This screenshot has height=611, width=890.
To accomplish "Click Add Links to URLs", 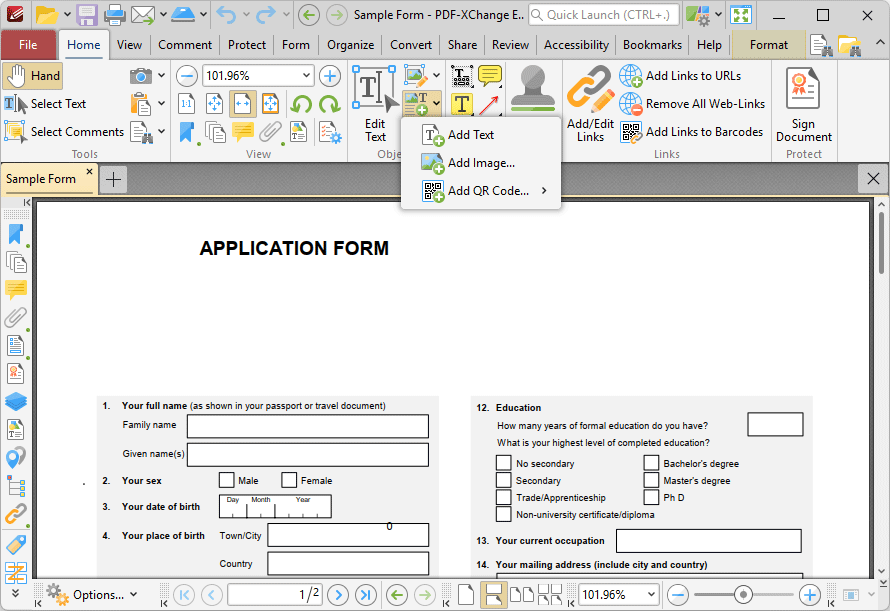I will [x=681, y=76].
